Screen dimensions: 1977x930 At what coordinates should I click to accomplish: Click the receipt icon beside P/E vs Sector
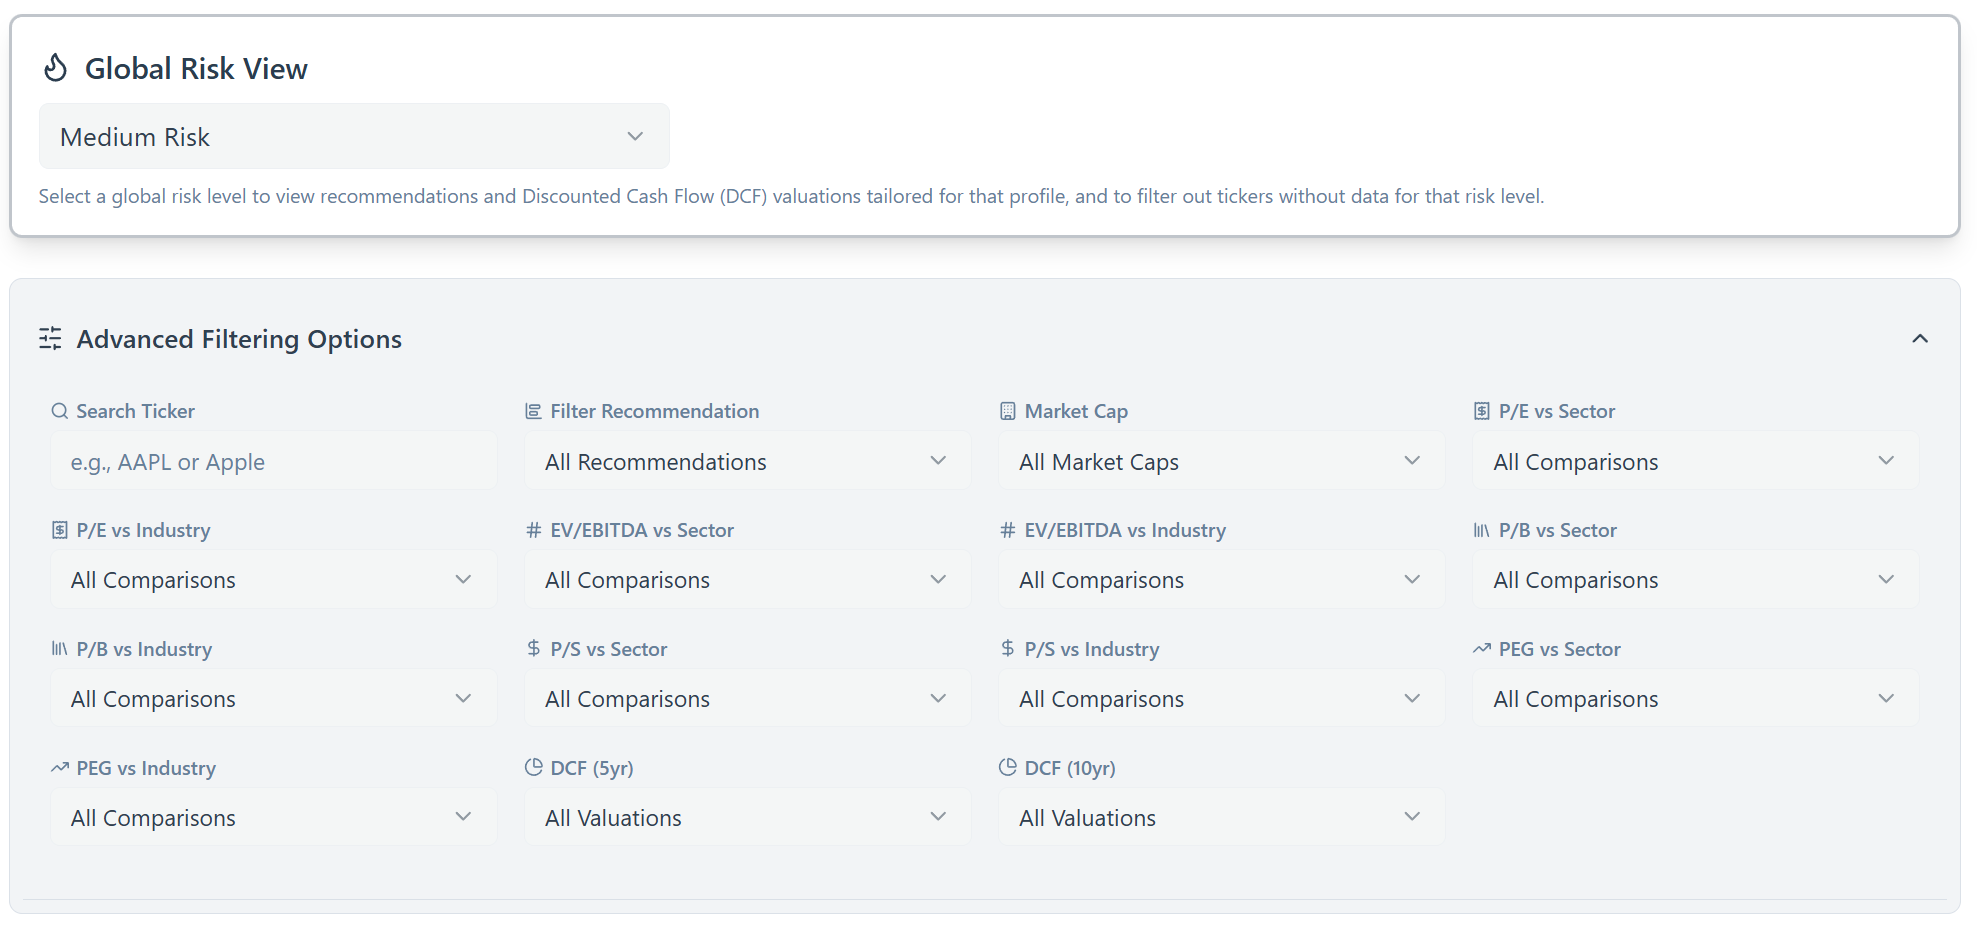[x=1481, y=411]
